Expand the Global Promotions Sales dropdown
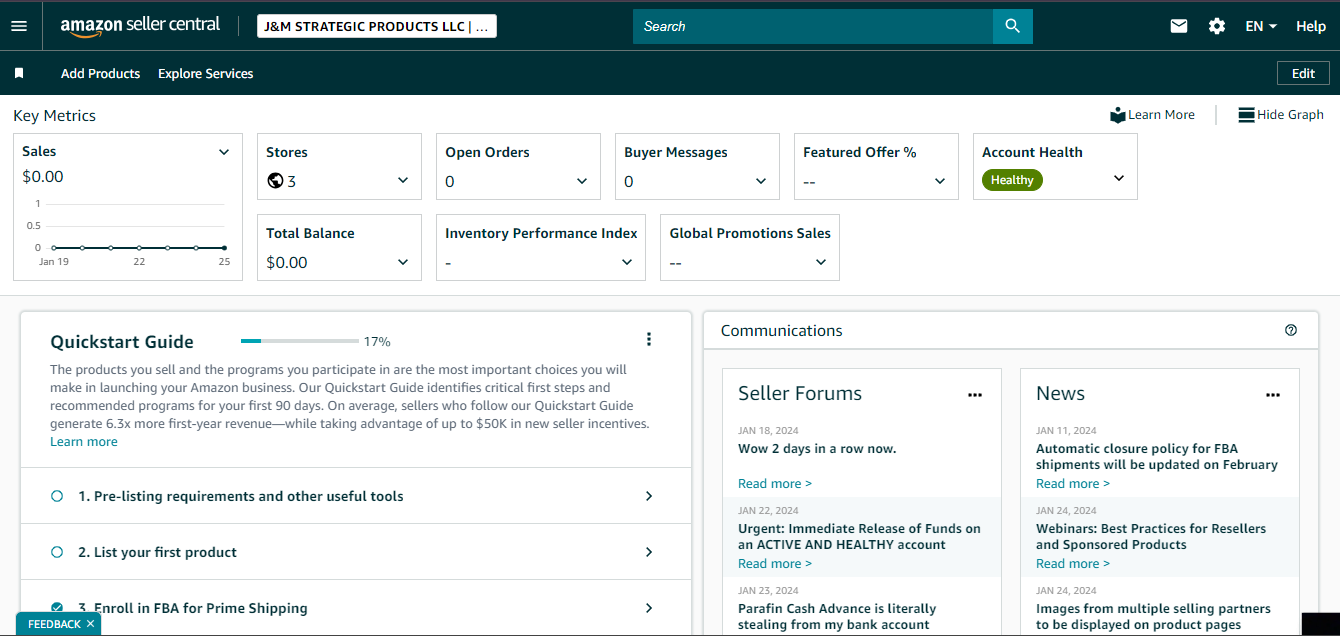 click(x=821, y=262)
